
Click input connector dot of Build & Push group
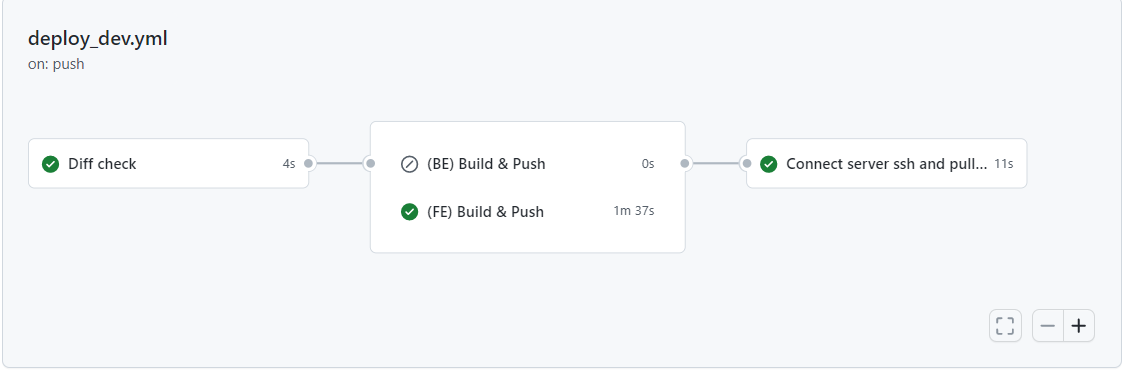click(370, 163)
